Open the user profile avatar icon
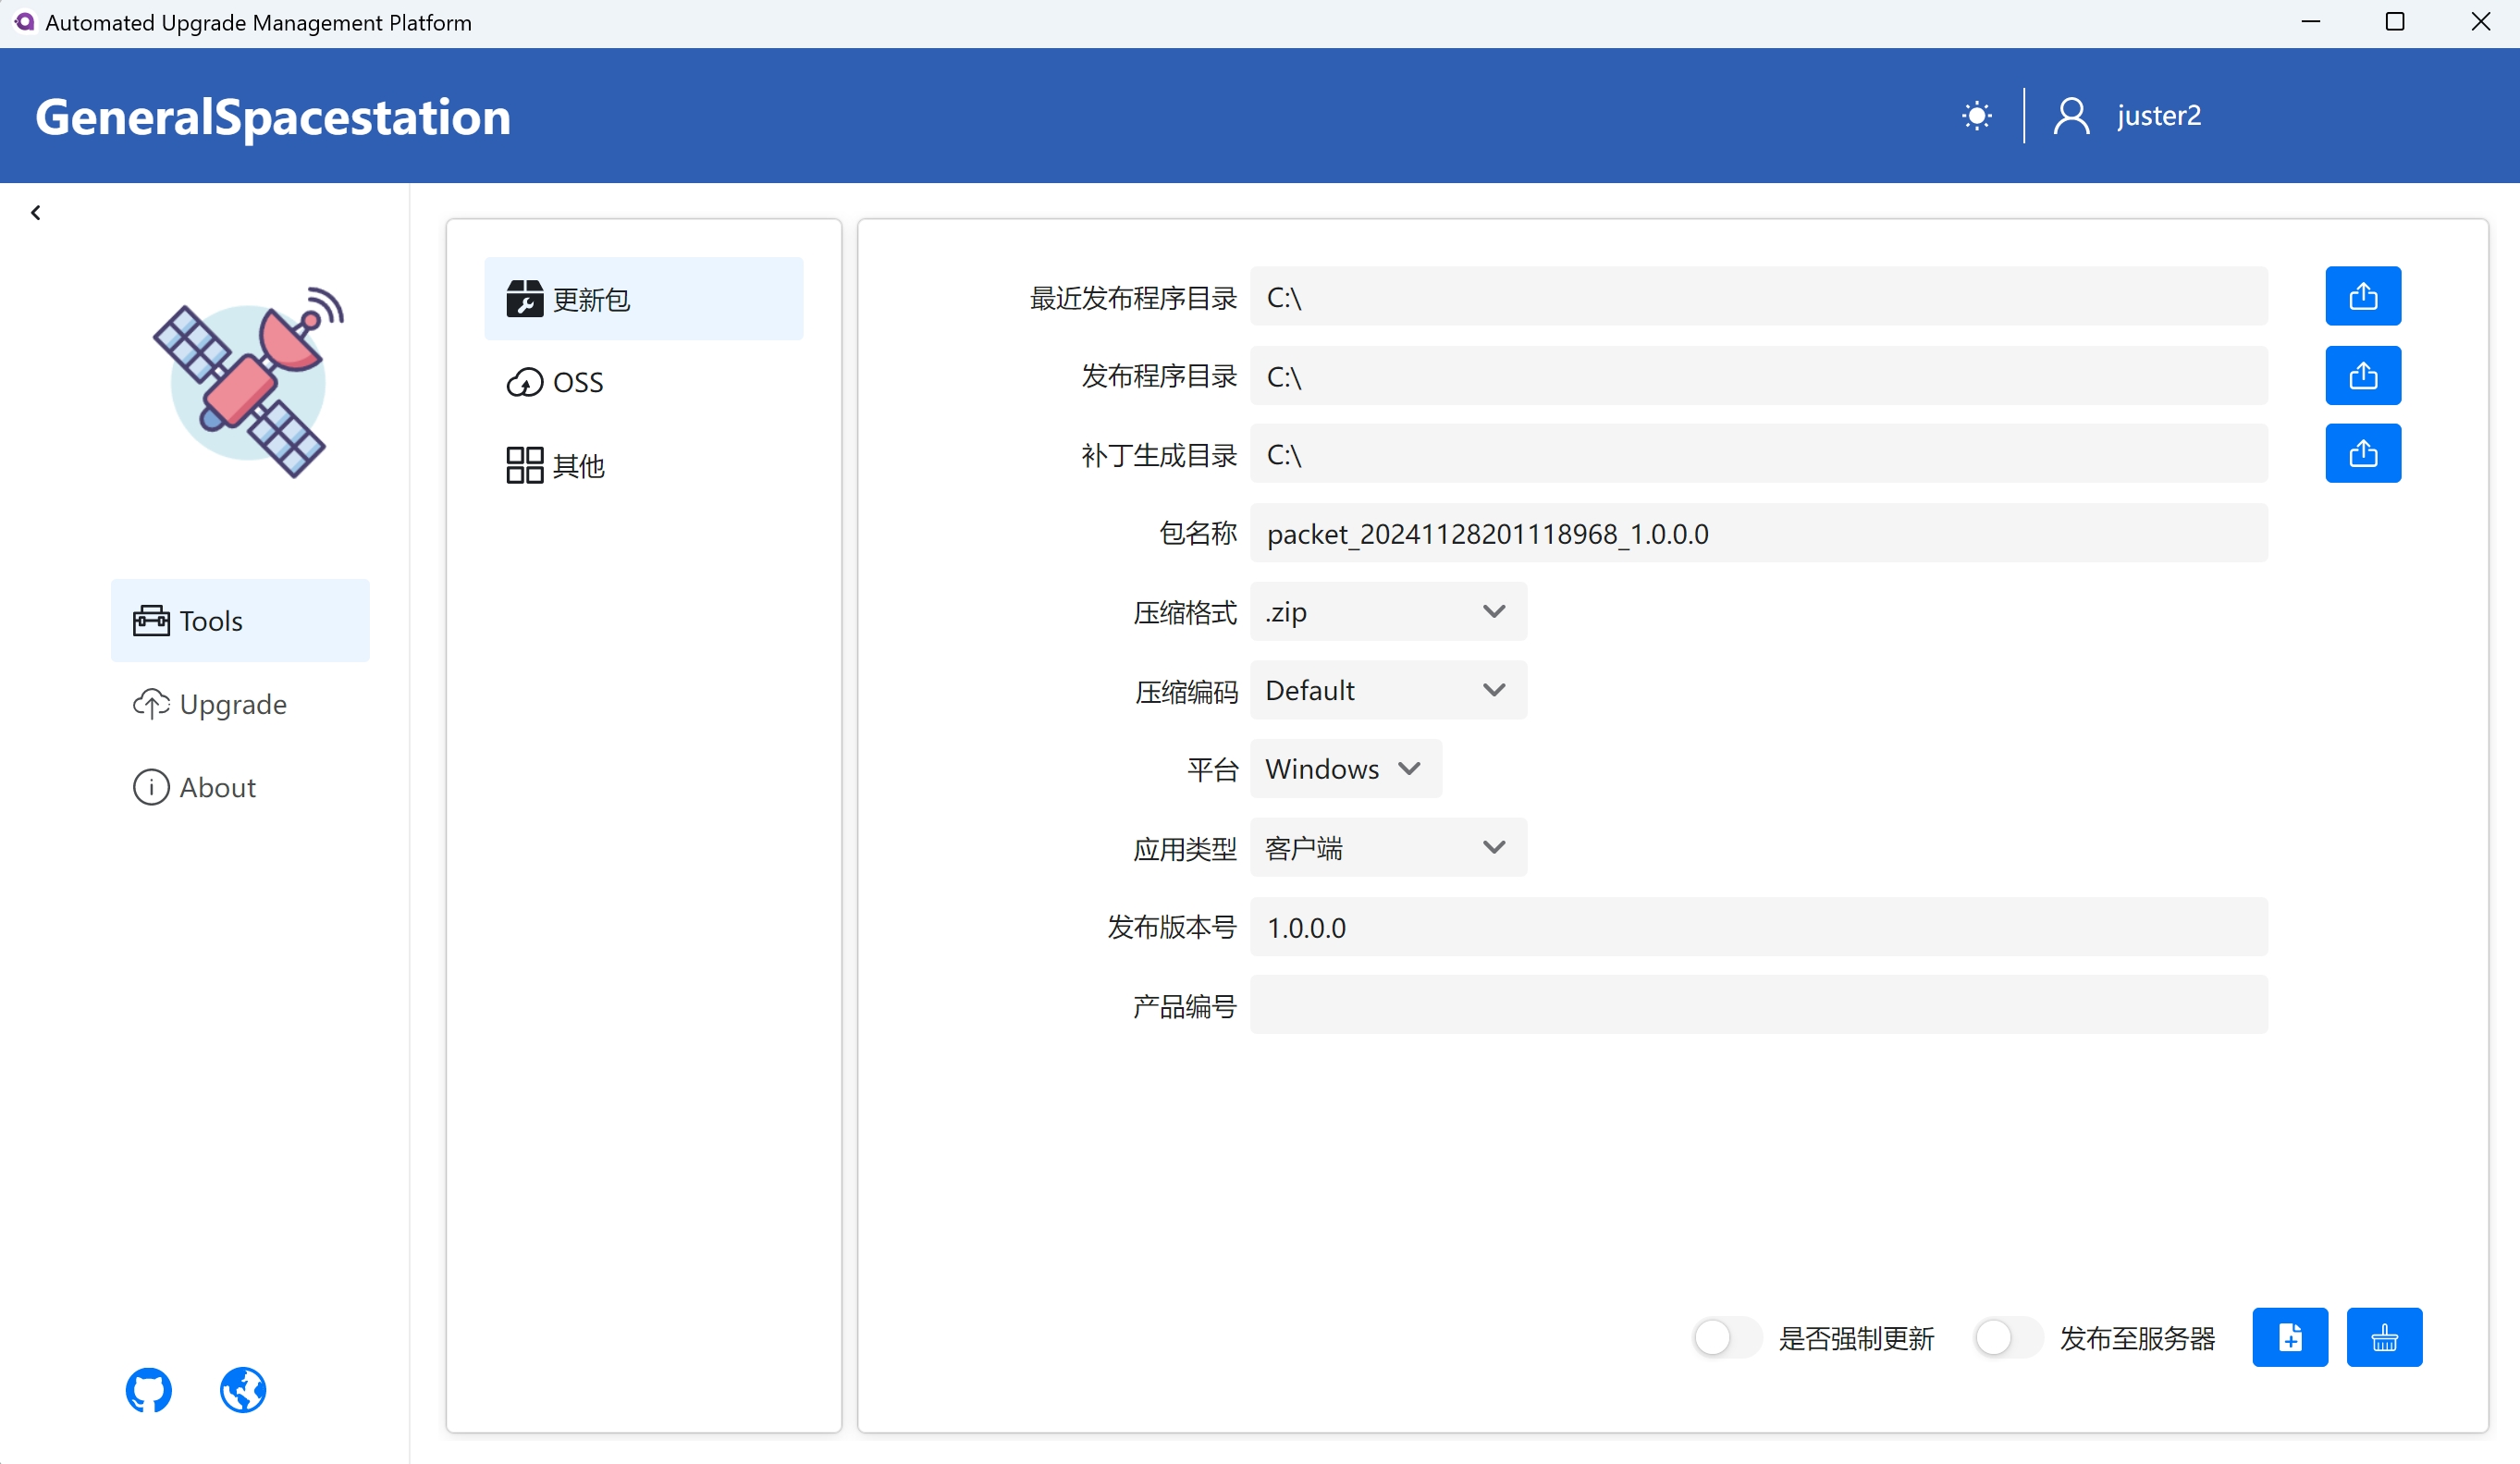 (x=2071, y=116)
